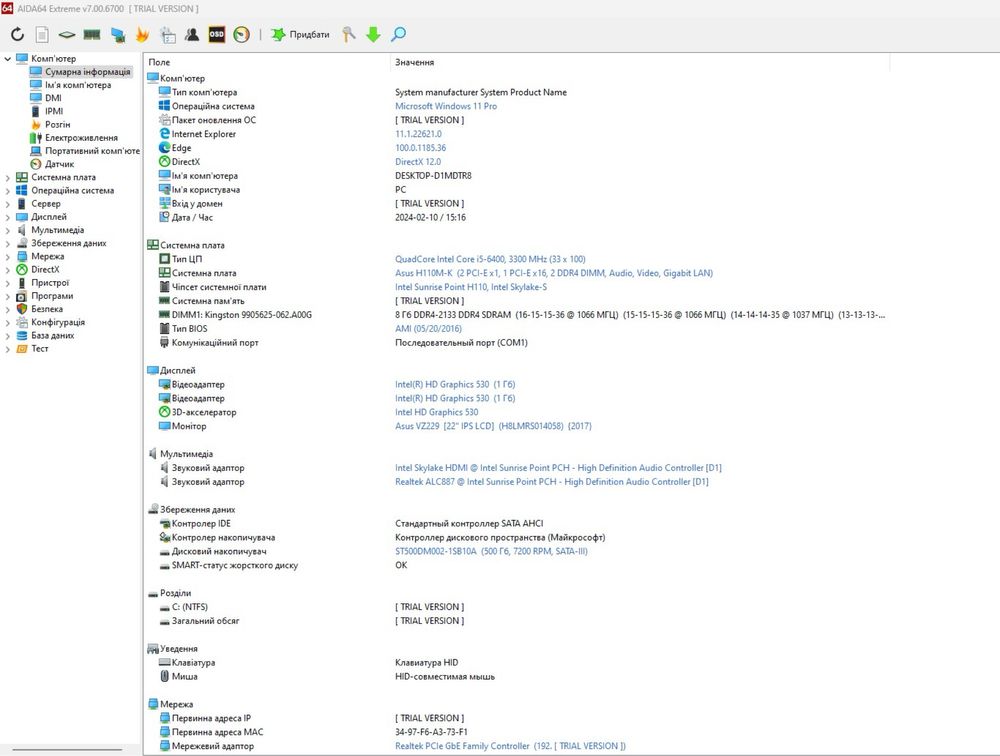Open the AMI (05/20/2016) BIOS link

(x=428, y=329)
